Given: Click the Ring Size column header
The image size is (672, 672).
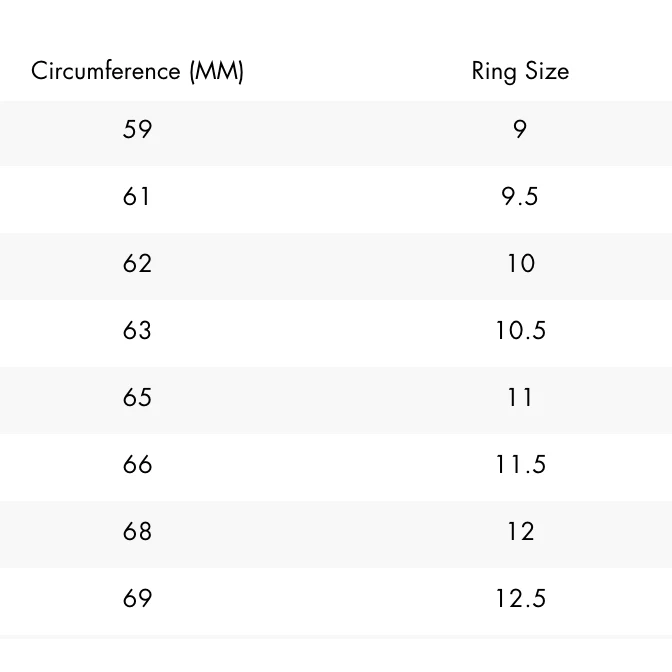Looking at the screenshot, I should [x=520, y=71].
